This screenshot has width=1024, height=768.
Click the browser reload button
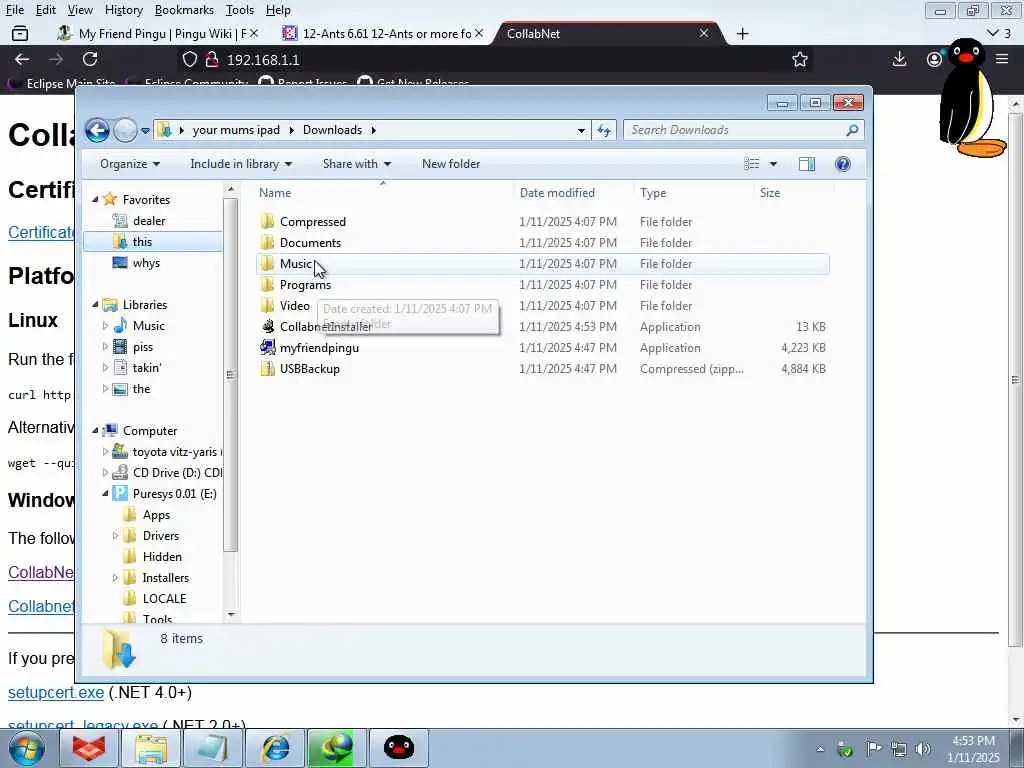(90, 59)
